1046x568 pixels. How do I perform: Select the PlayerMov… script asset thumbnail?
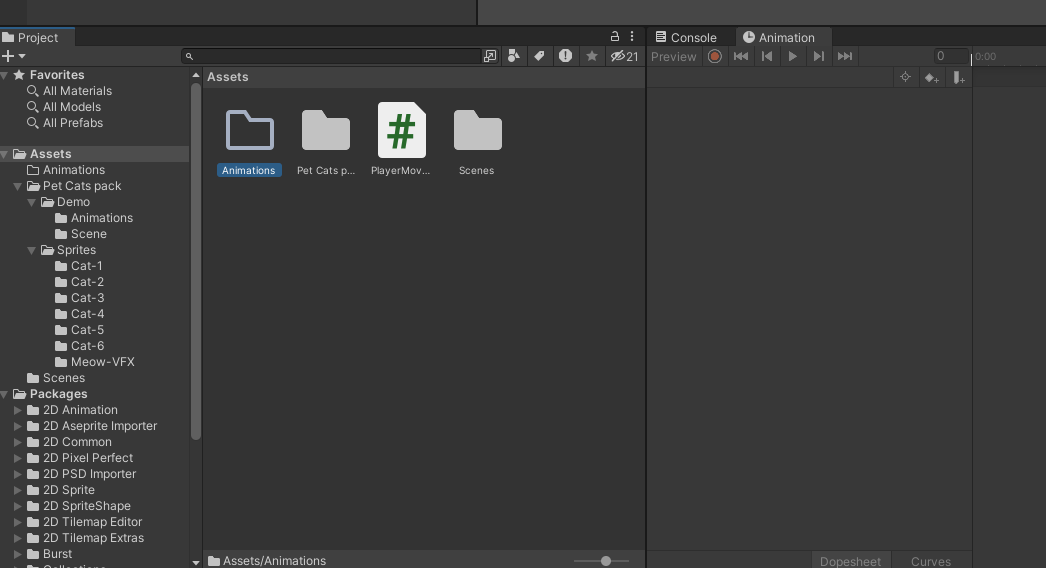tap(401, 131)
